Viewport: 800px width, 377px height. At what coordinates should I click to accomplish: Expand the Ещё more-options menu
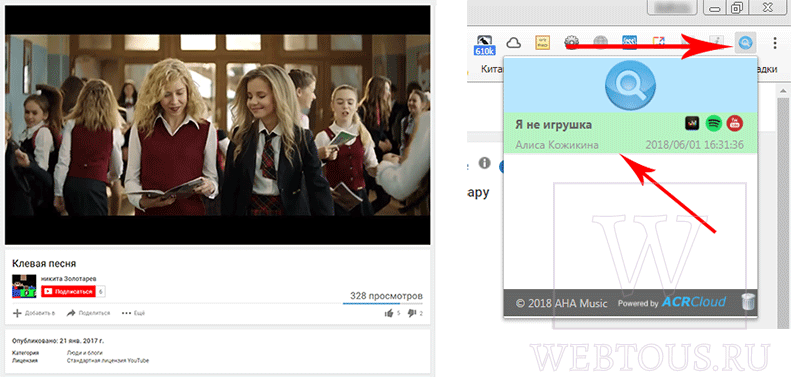133,313
